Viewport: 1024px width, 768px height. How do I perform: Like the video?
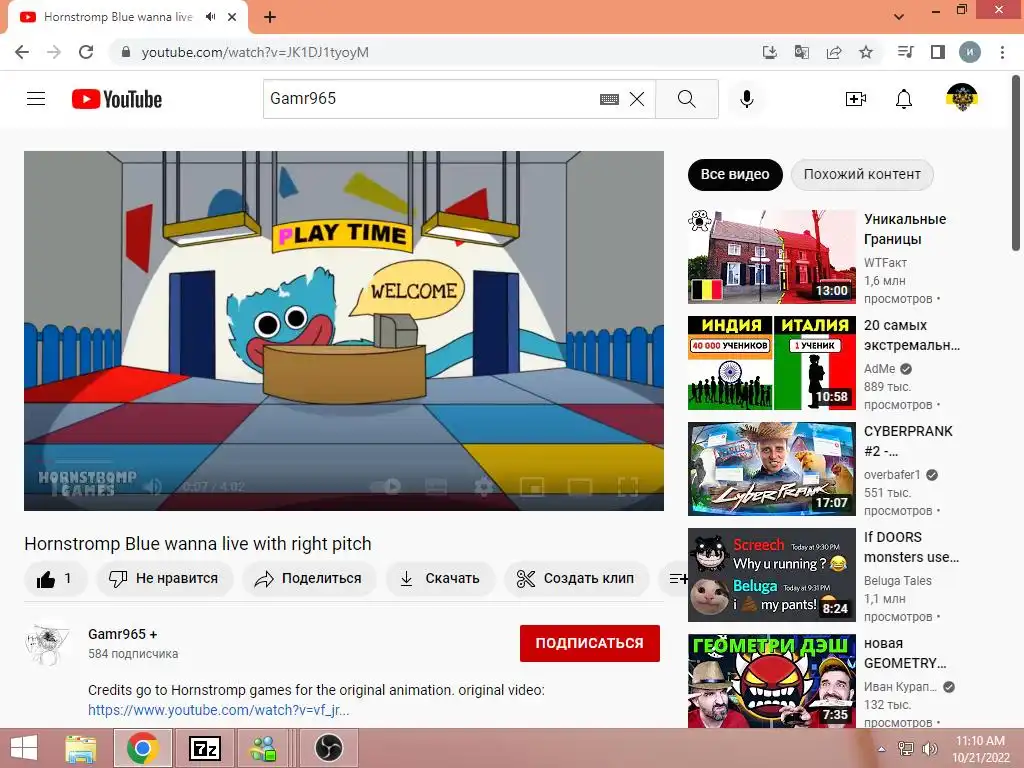(55, 579)
